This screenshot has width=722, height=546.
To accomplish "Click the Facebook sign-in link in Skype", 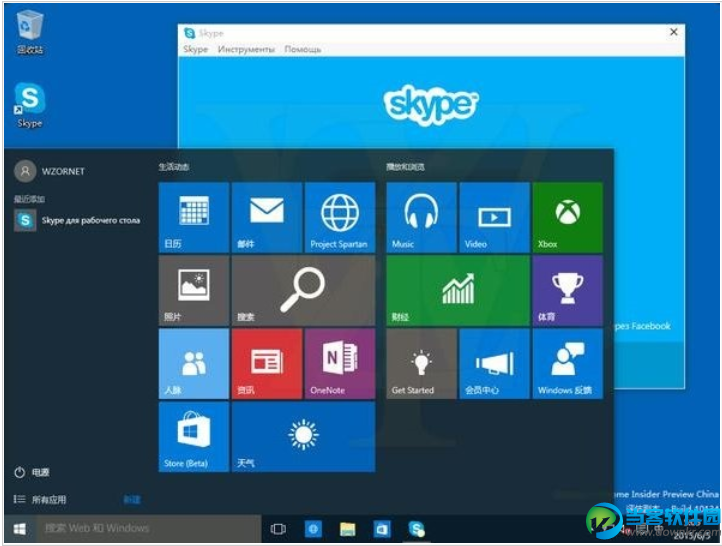I will click(643, 326).
